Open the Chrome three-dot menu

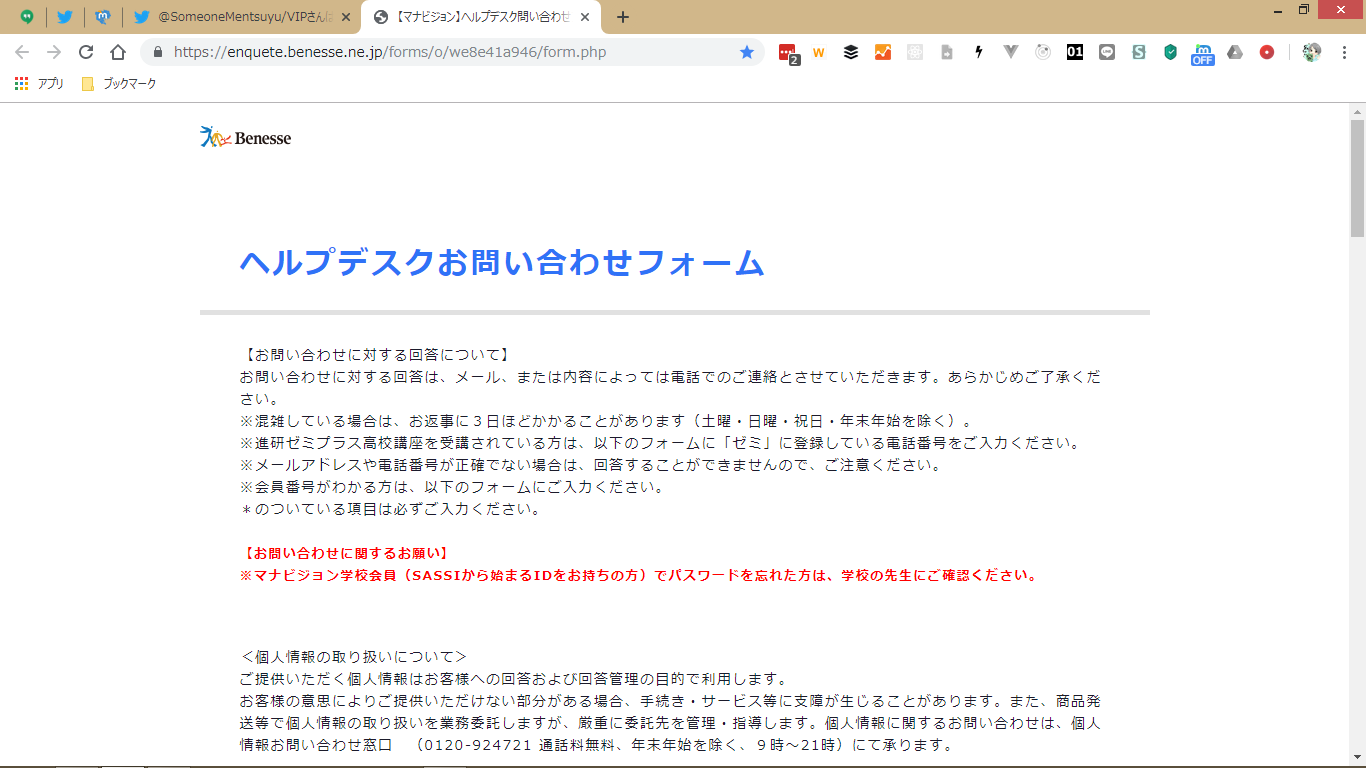pyautogui.click(x=1344, y=52)
